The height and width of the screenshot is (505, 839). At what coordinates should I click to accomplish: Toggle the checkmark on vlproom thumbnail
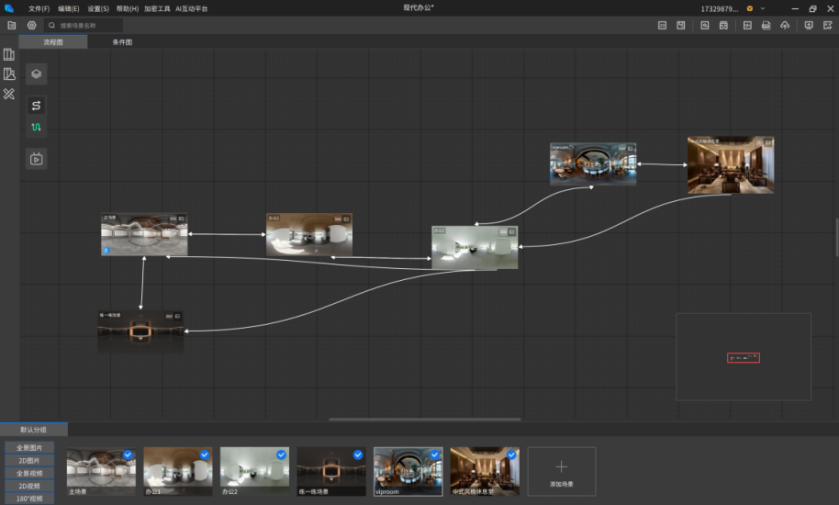[435, 454]
